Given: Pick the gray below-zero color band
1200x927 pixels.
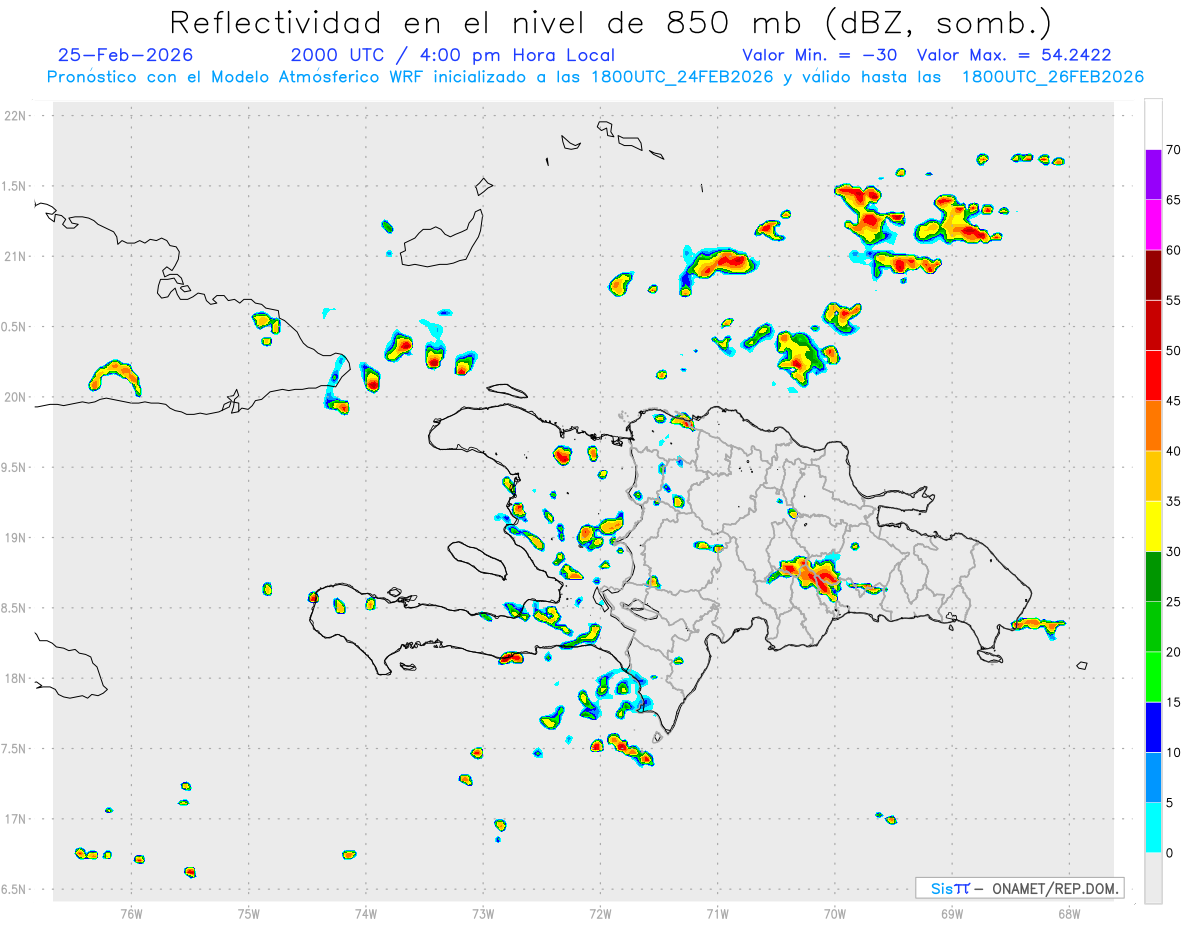Looking at the screenshot, I should pyautogui.click(x=1153, y=878).
